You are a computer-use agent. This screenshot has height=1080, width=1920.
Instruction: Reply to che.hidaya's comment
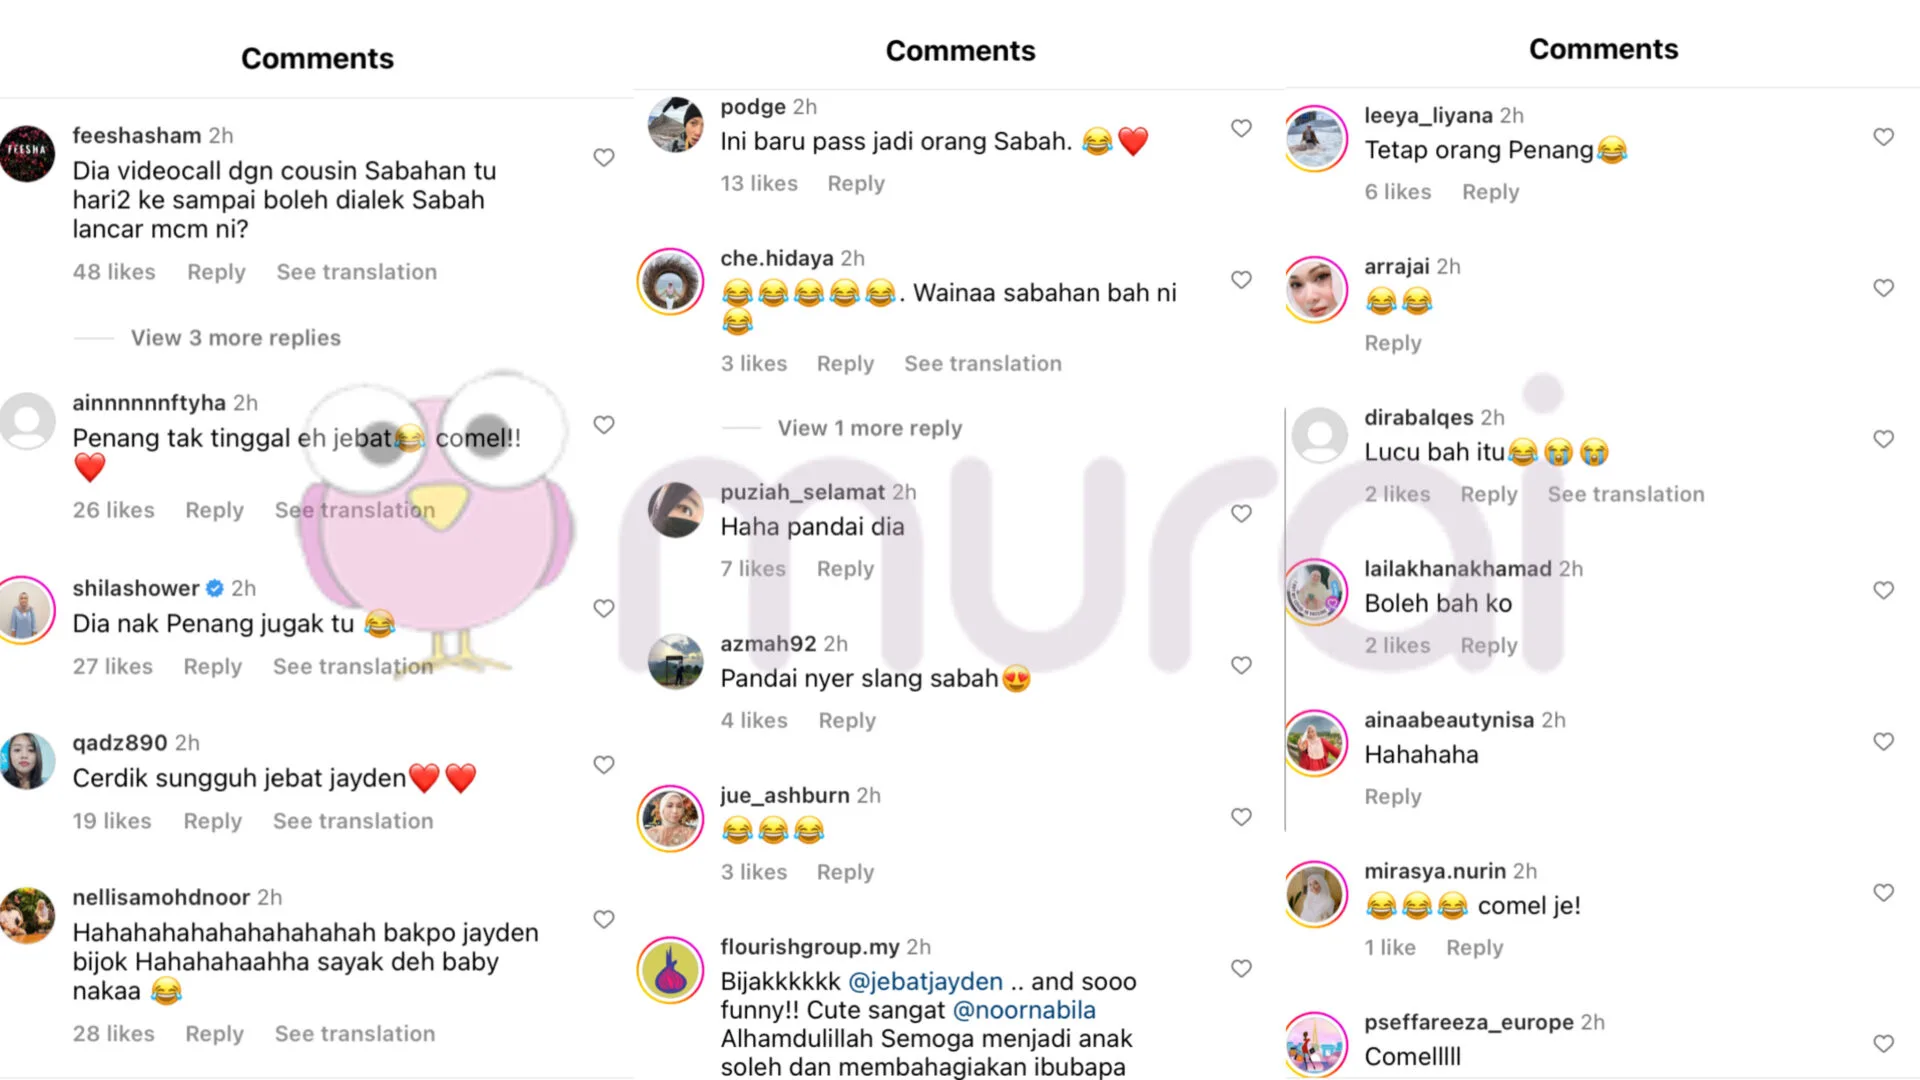pyautogui.click(x=845, y=364)
